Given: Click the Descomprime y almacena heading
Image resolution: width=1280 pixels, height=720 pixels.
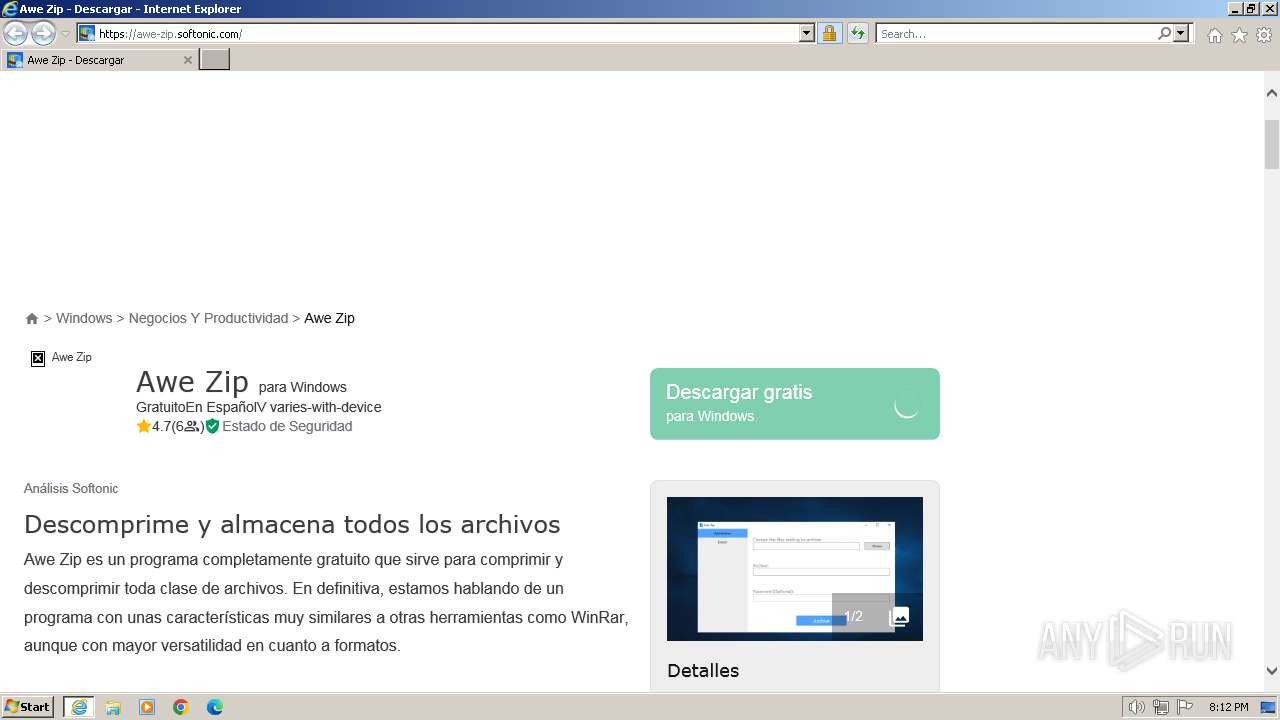Looking at the screenshot, I should pos(292,524).
